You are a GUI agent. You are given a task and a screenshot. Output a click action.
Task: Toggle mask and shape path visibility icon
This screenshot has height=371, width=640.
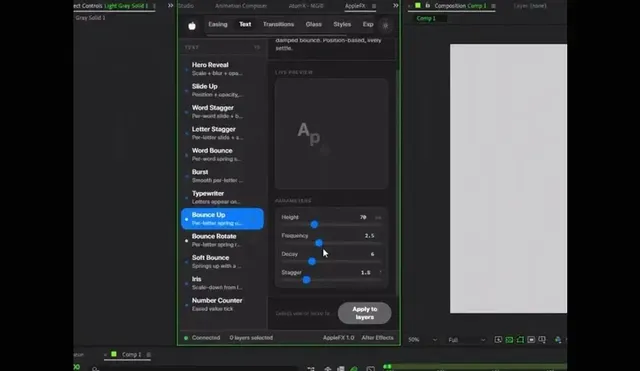tap(520, 340)
